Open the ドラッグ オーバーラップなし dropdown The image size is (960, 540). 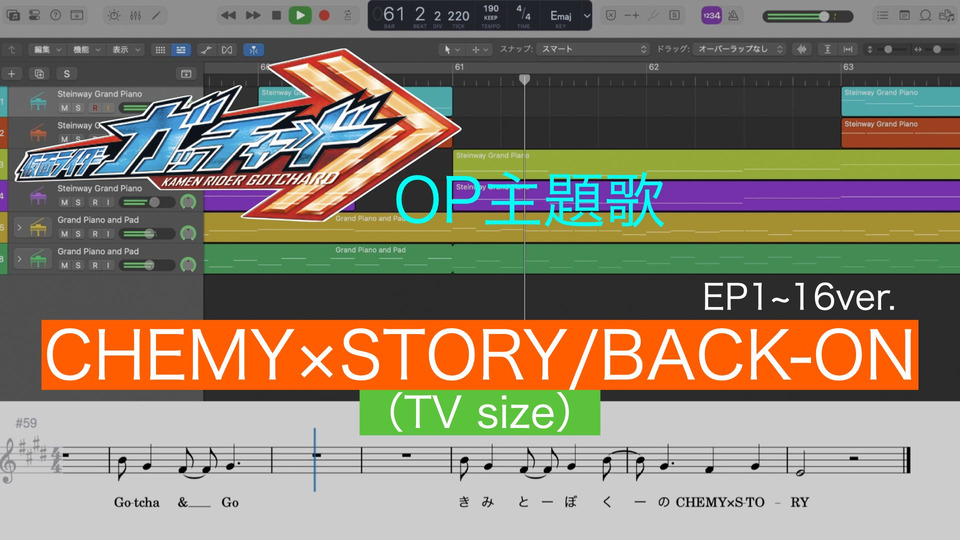(740, 49)
